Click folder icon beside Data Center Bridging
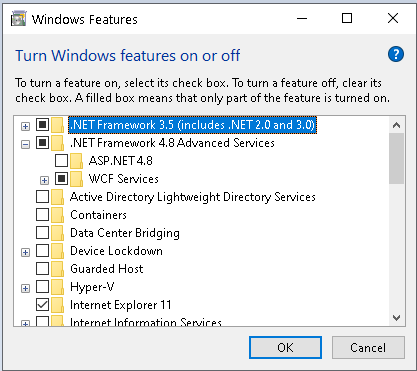Viewport: 417px width, 371px height. tap(58, 233)
